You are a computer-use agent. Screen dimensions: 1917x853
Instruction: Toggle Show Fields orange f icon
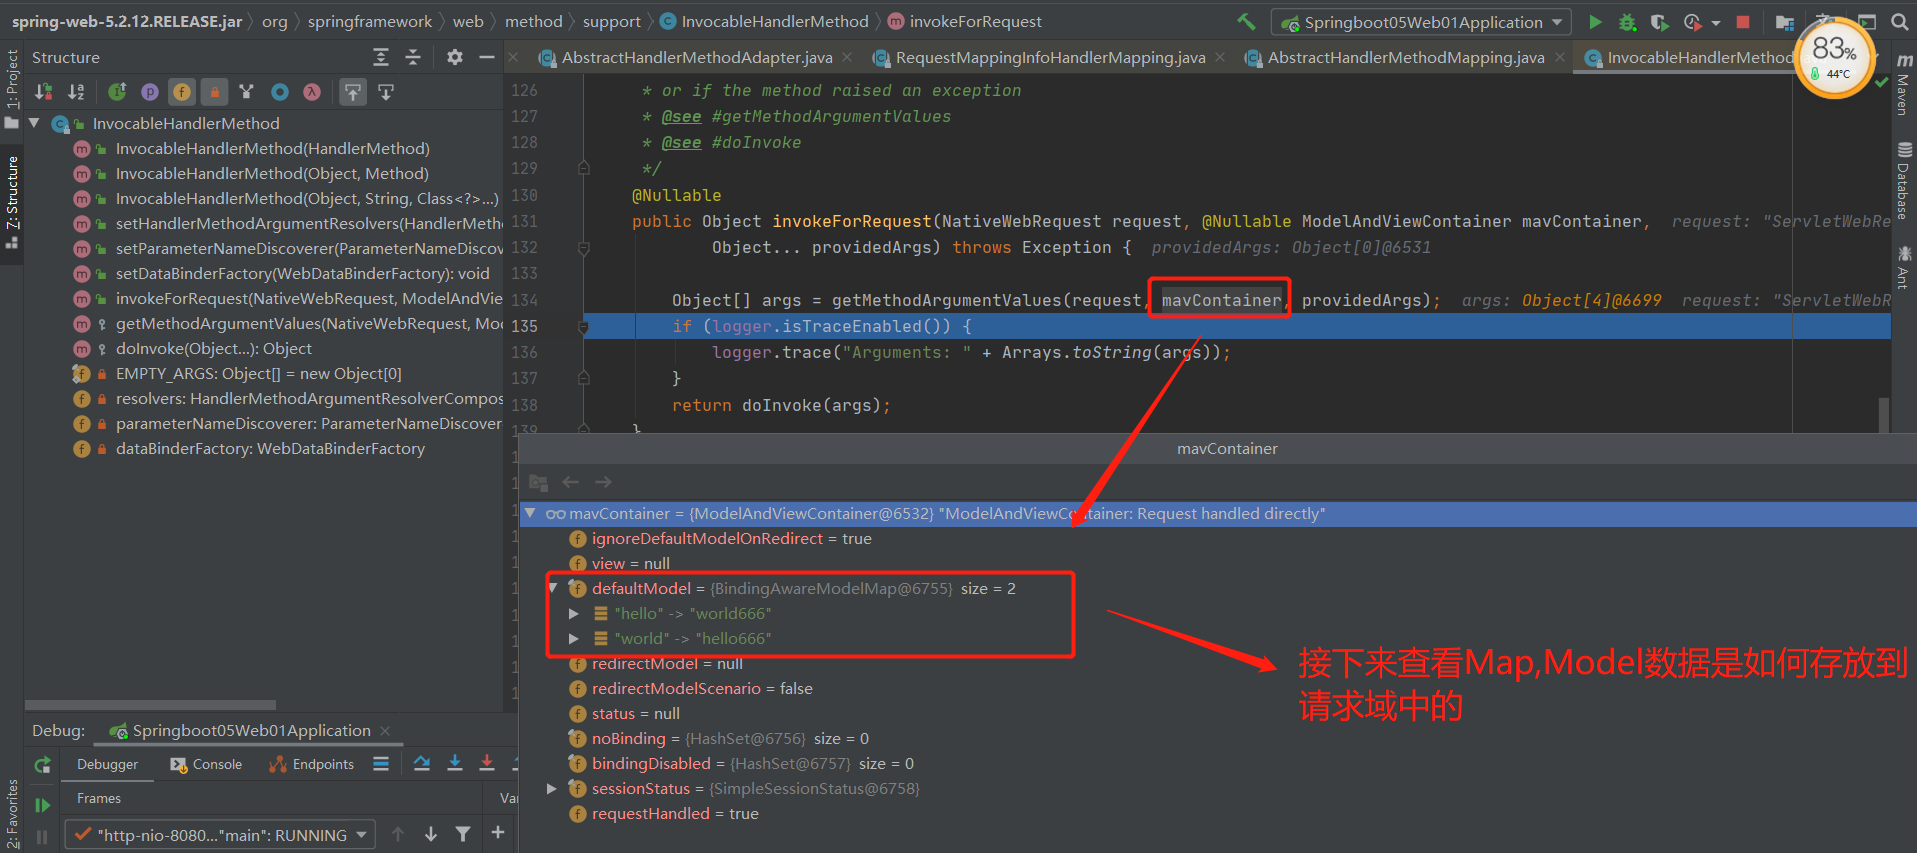[x=182, y=92]
